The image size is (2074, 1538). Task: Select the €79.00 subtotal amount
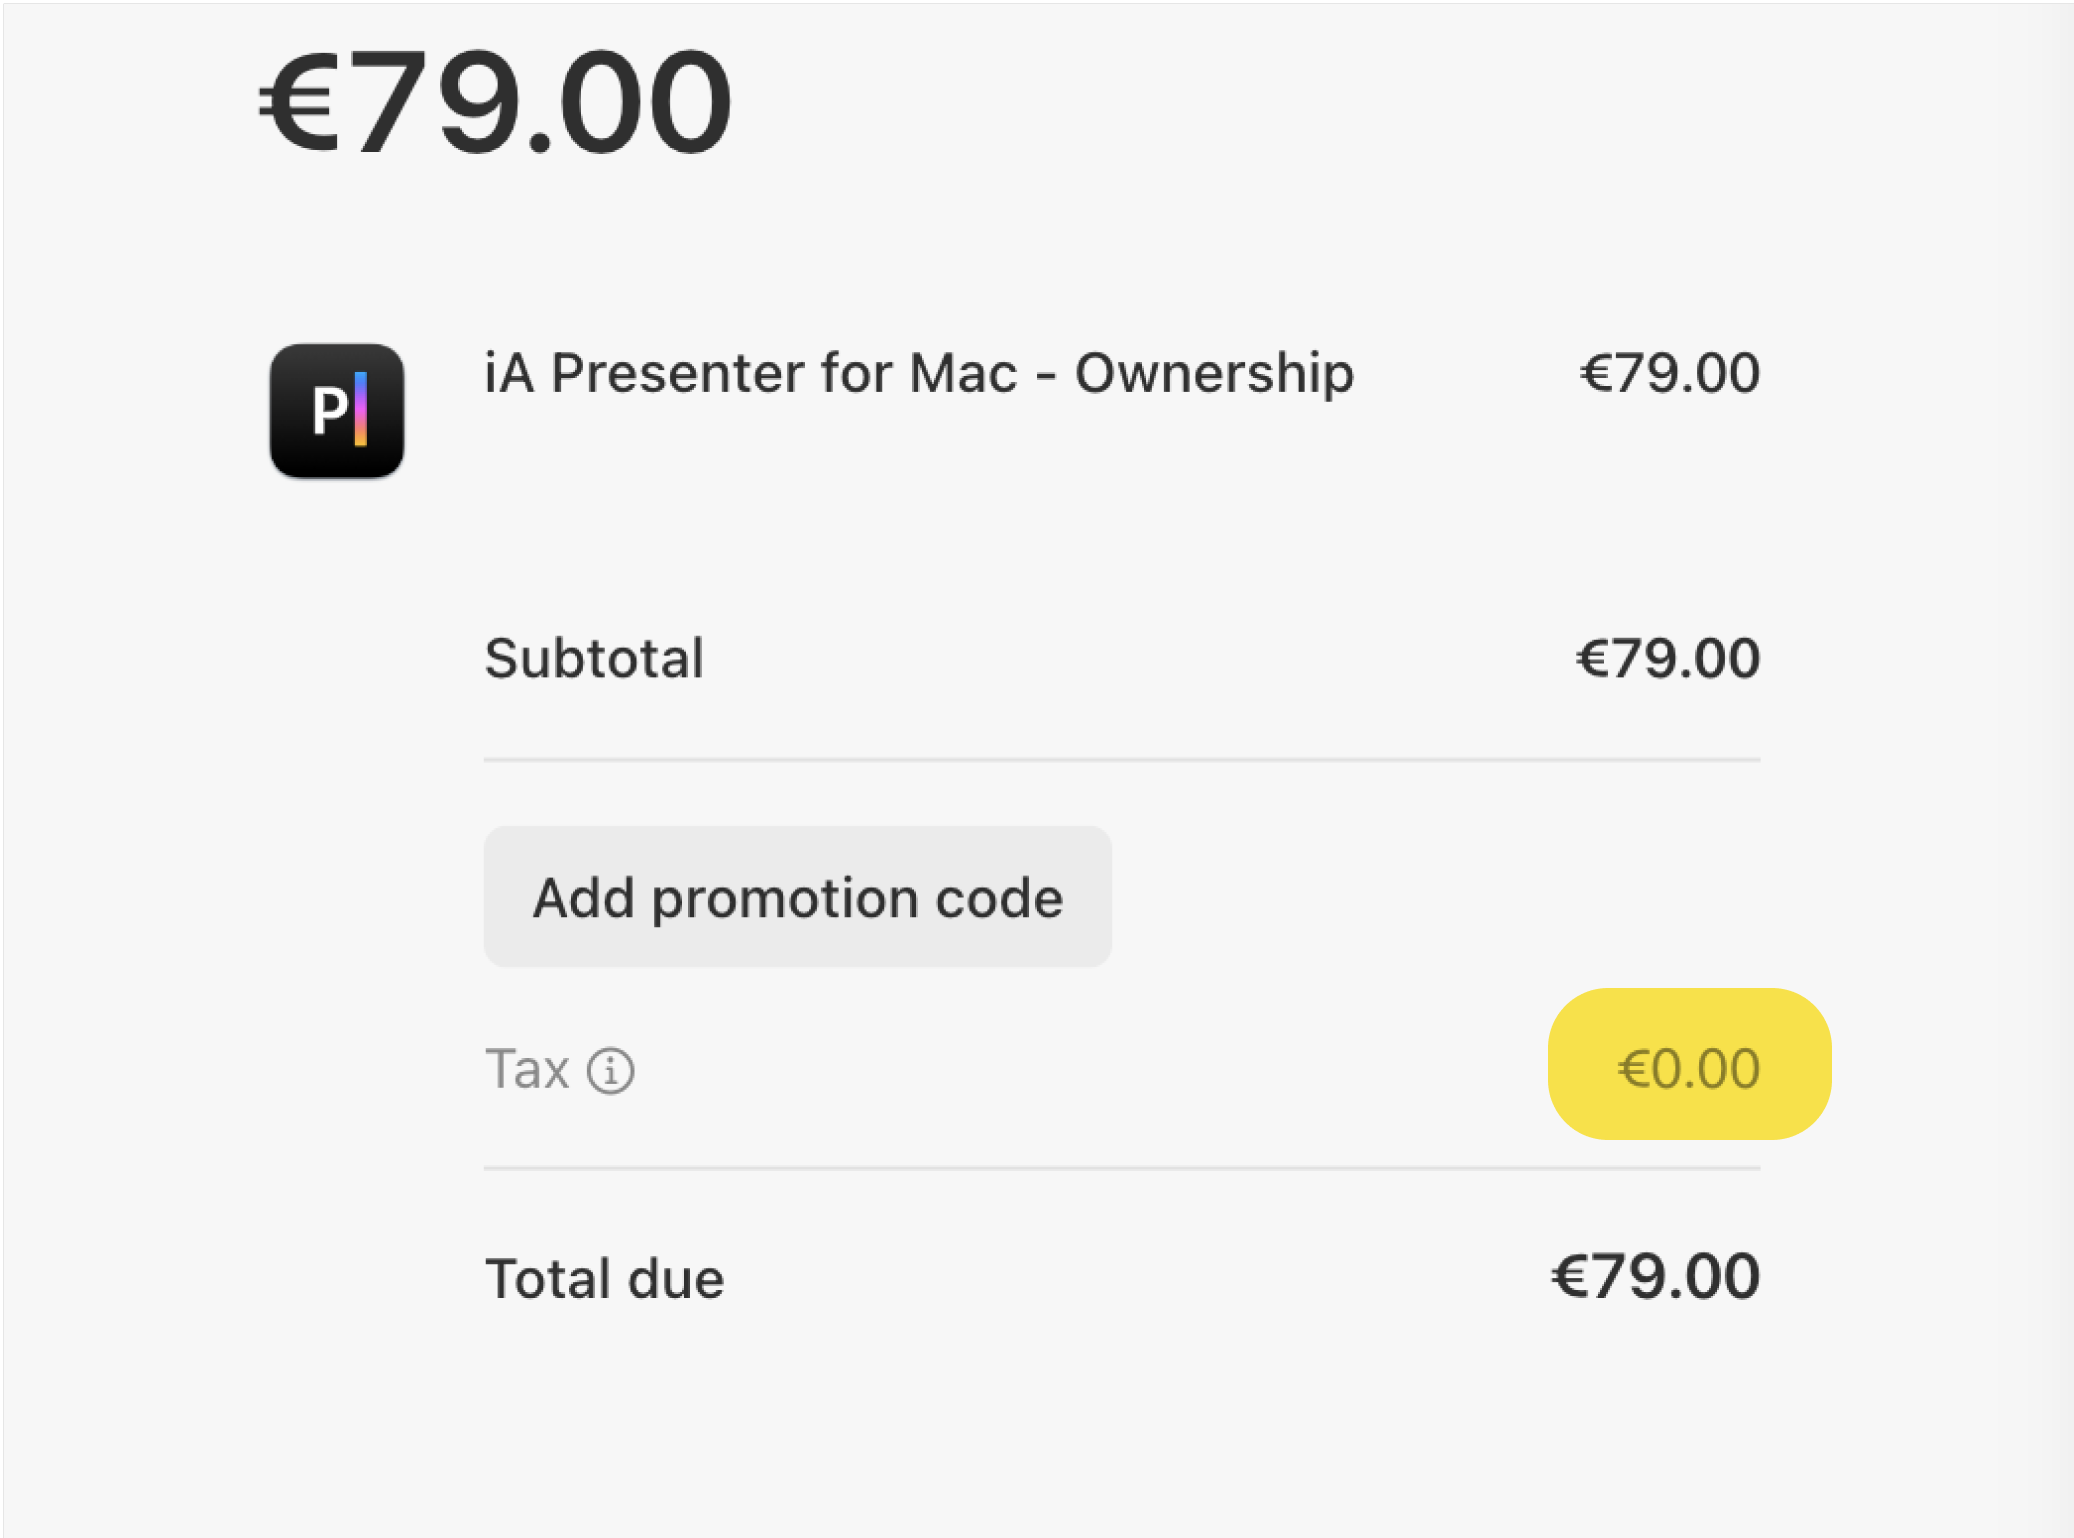tap(1668, 659)
